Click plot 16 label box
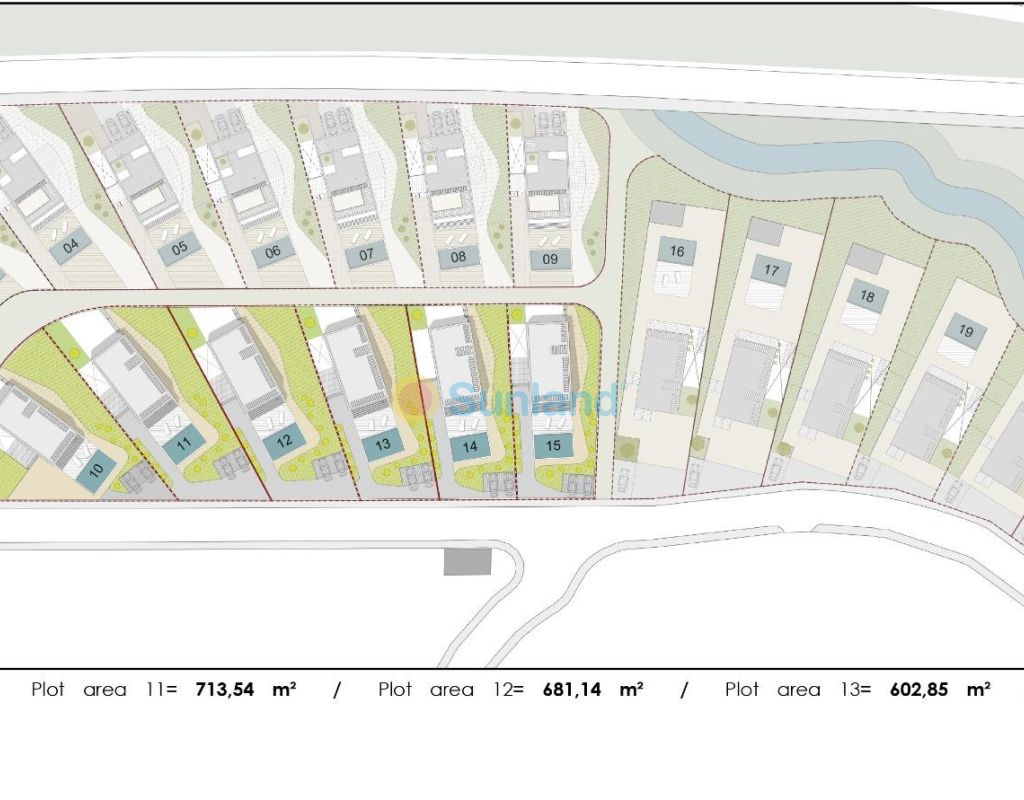This screenshot has width=1024, height=800. (677, 251)
